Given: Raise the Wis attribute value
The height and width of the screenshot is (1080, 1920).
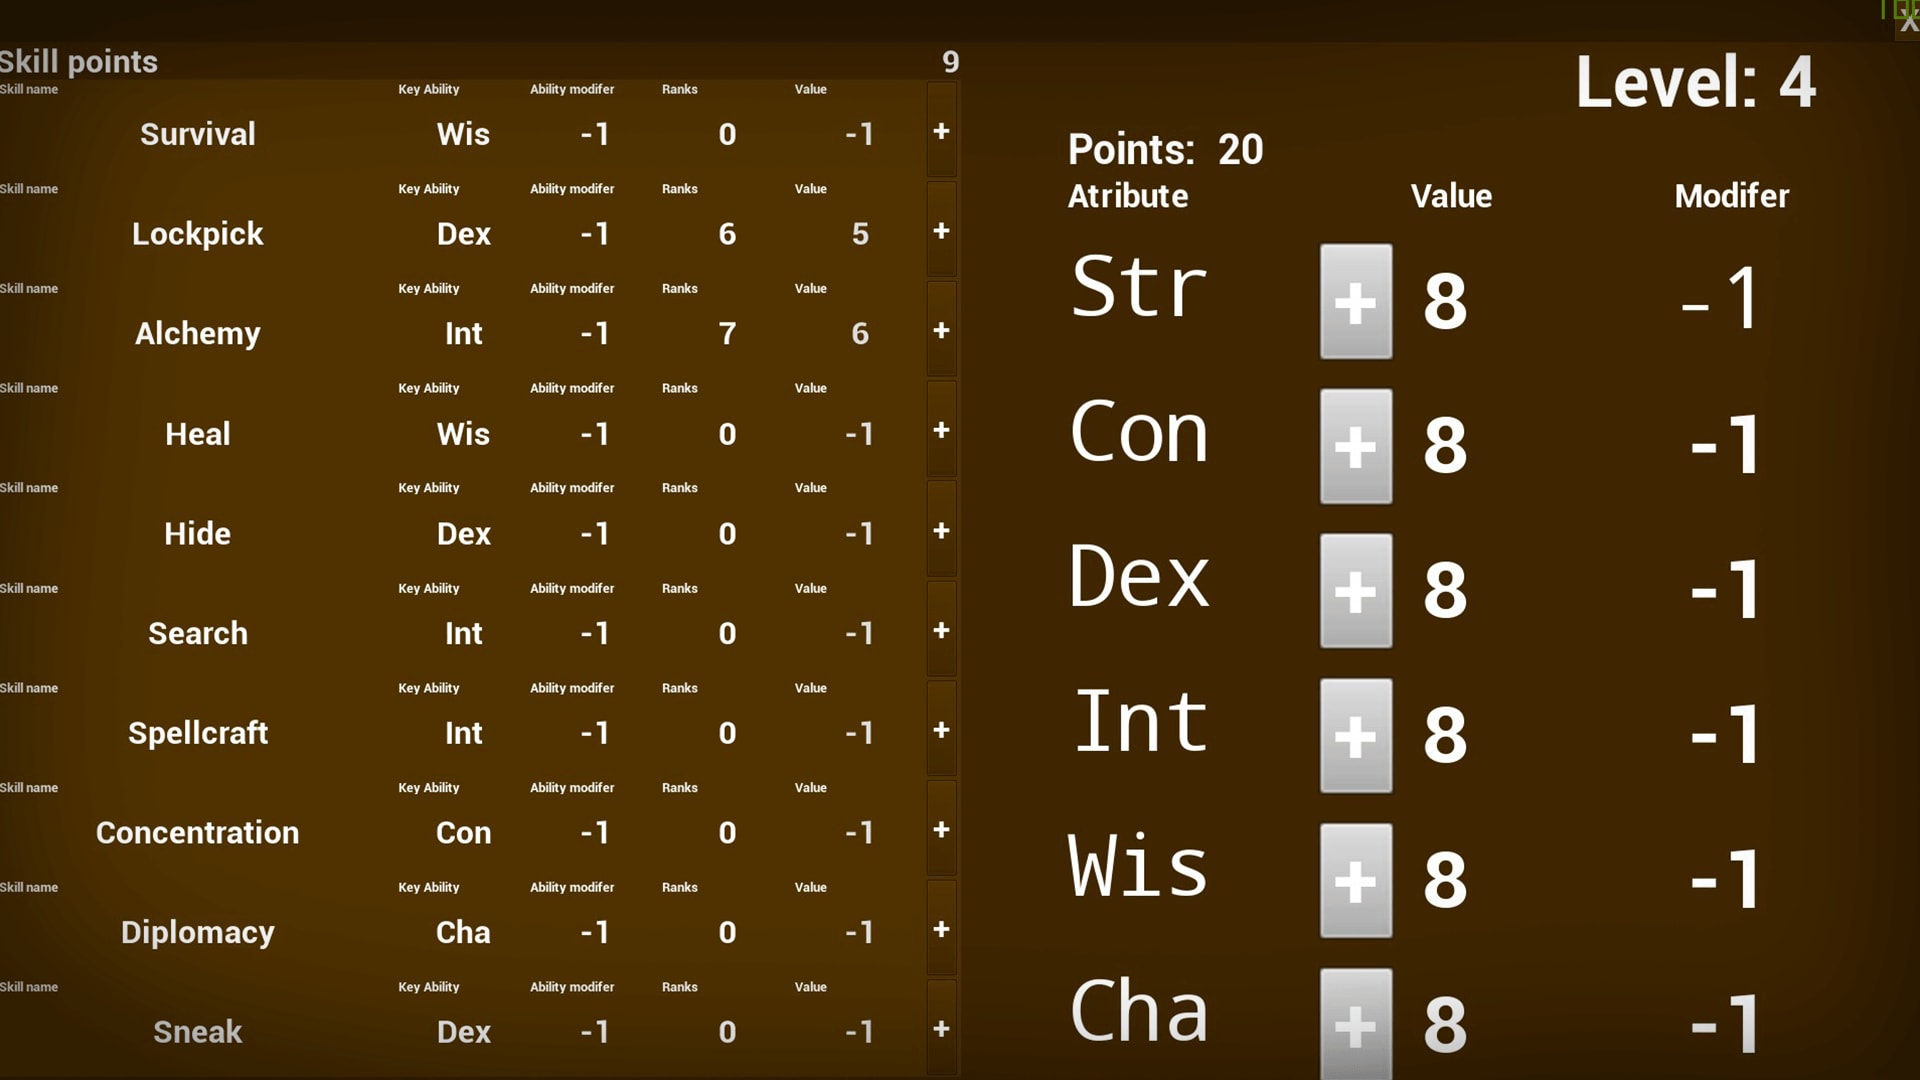Looking at the screenshot, I should click(x=1356, y=881).
